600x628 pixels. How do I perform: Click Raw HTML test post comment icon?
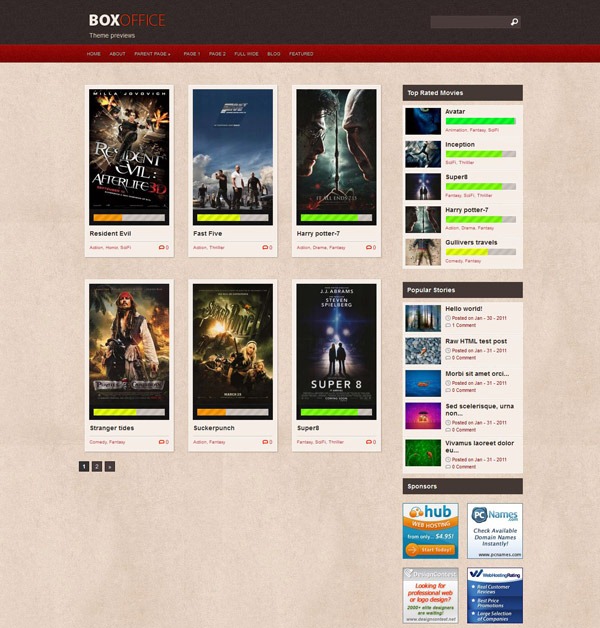click(x=448, y=358)
